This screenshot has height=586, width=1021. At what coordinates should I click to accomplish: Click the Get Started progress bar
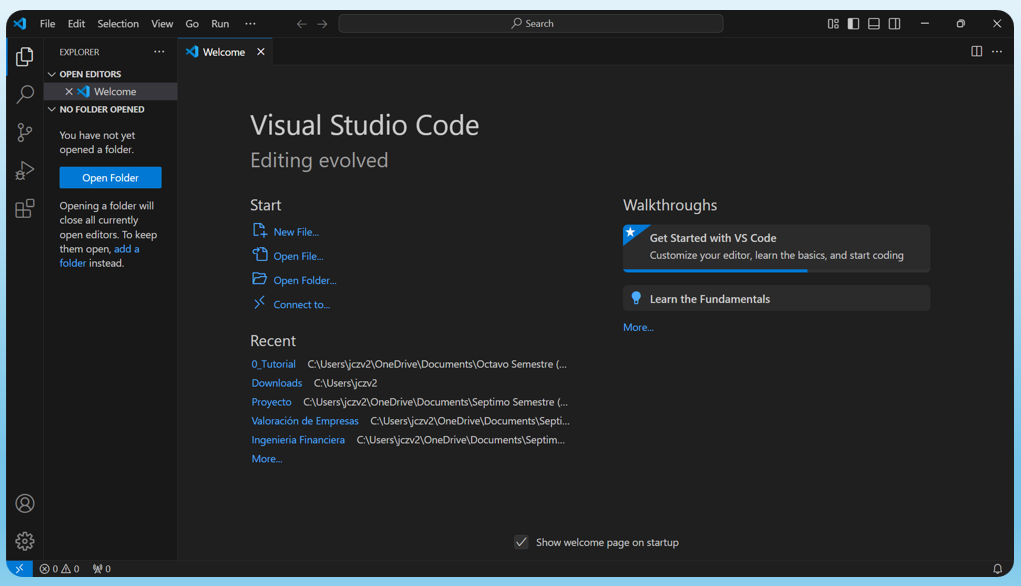click(776, 270)
